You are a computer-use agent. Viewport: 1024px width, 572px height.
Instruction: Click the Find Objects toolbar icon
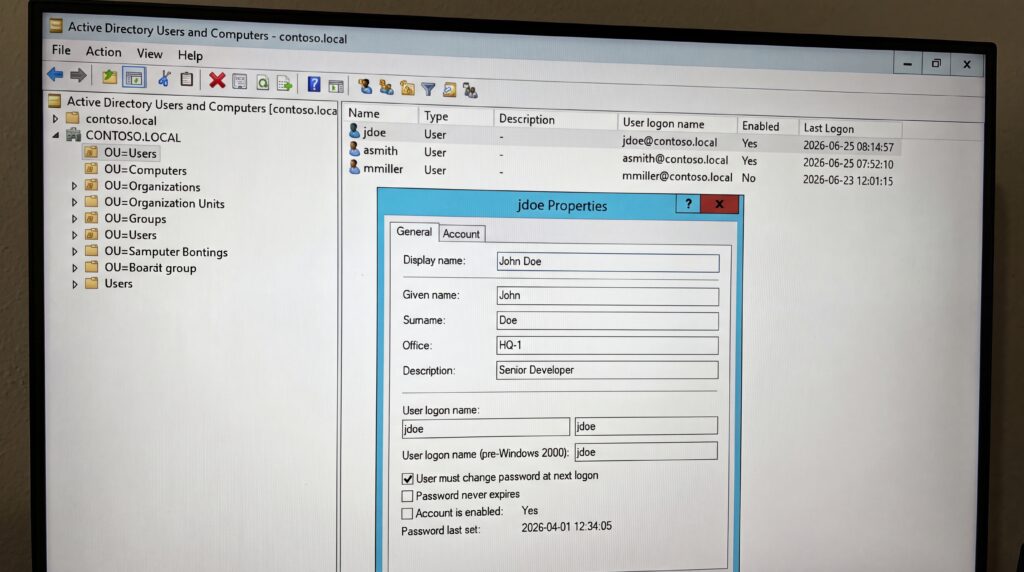click(449, 89)
